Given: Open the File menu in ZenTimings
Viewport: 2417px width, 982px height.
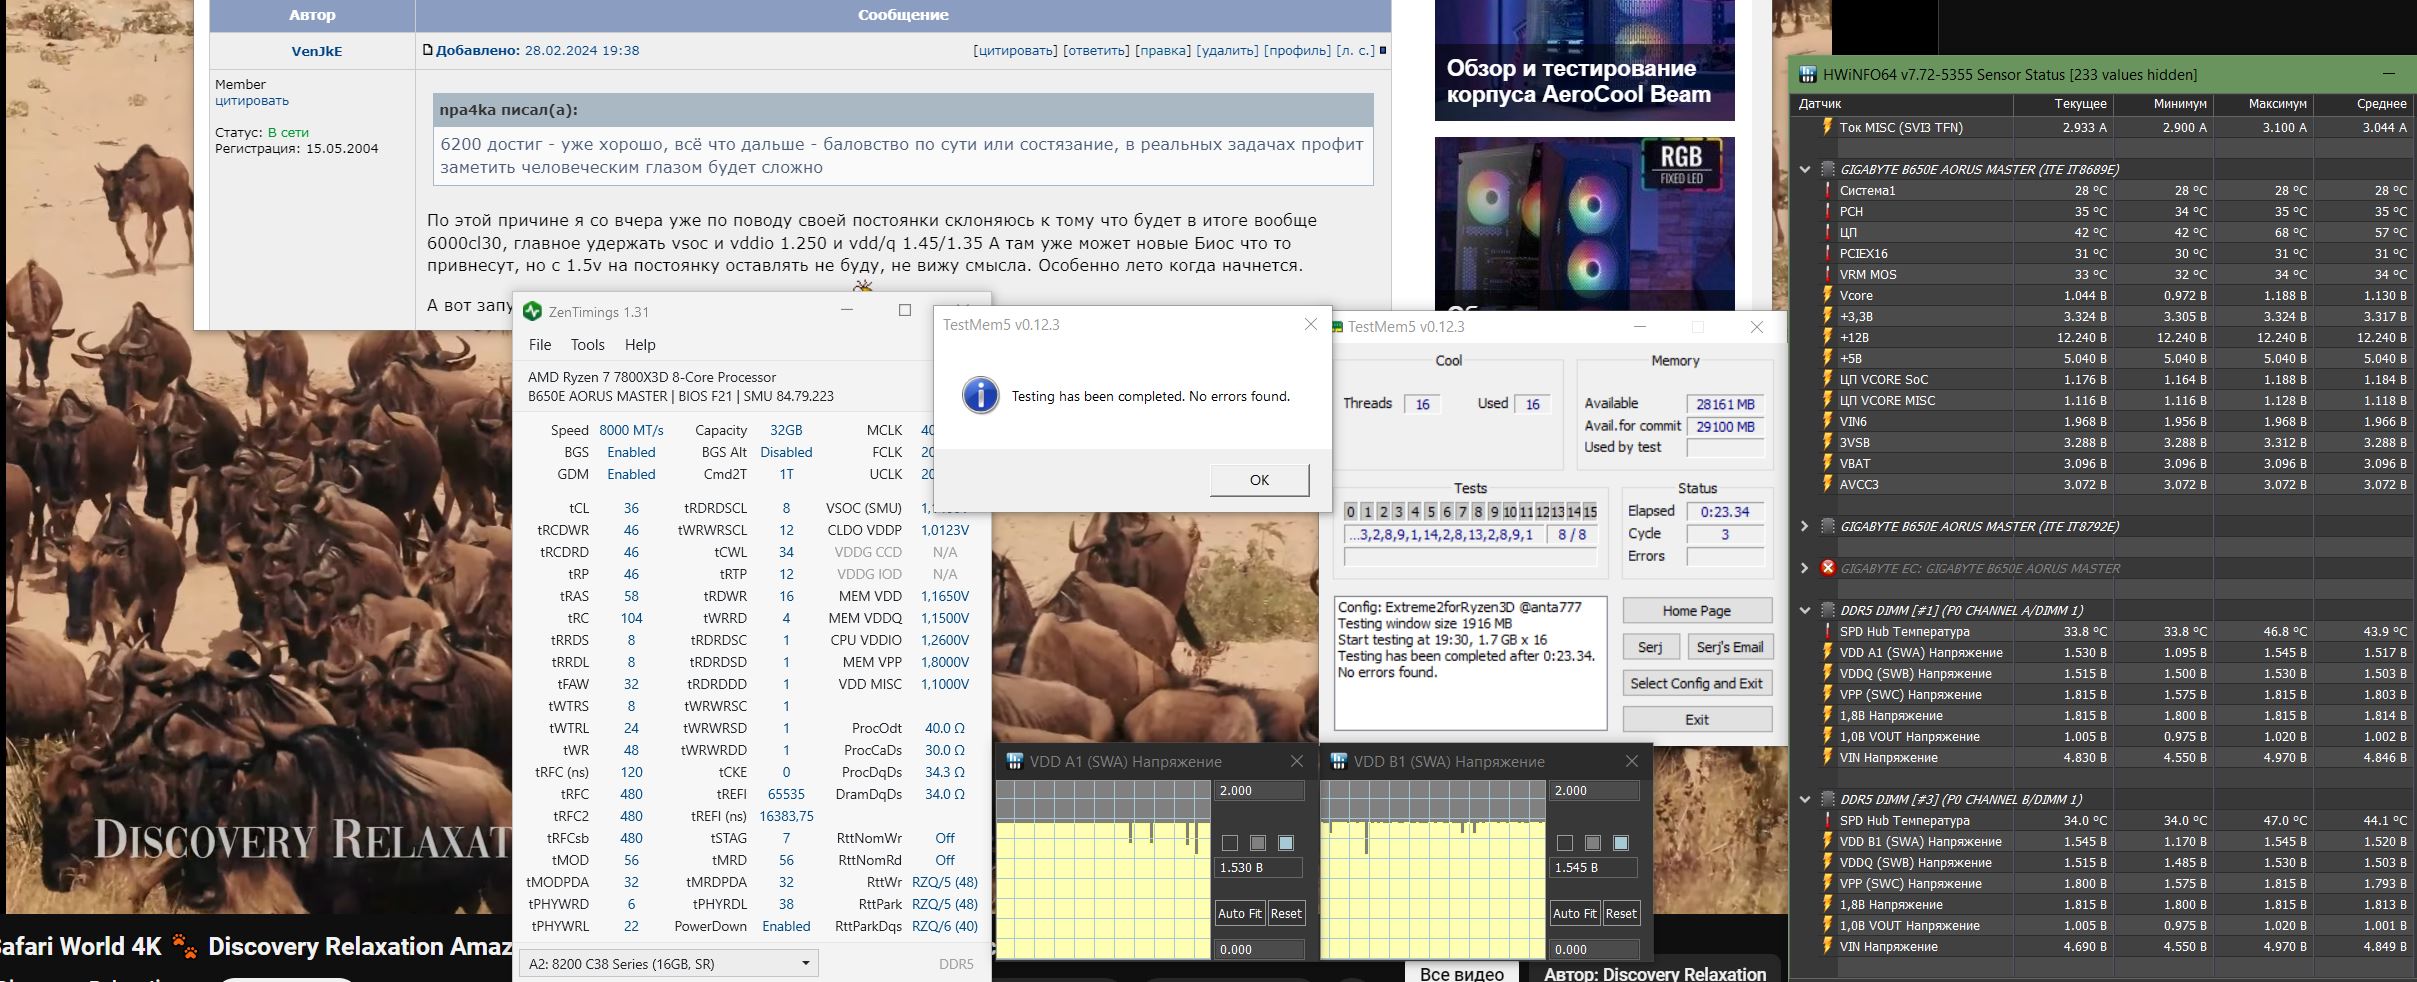Looking at the screenshot, I should pos(540,345).
